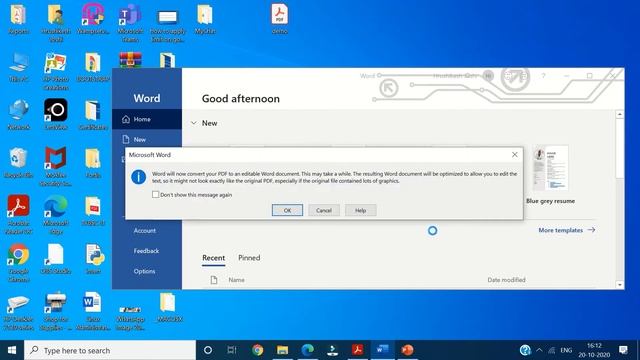Open Options in Word sidebar
The height and width of the screenshot is (360, 640).
coord(144,271)
